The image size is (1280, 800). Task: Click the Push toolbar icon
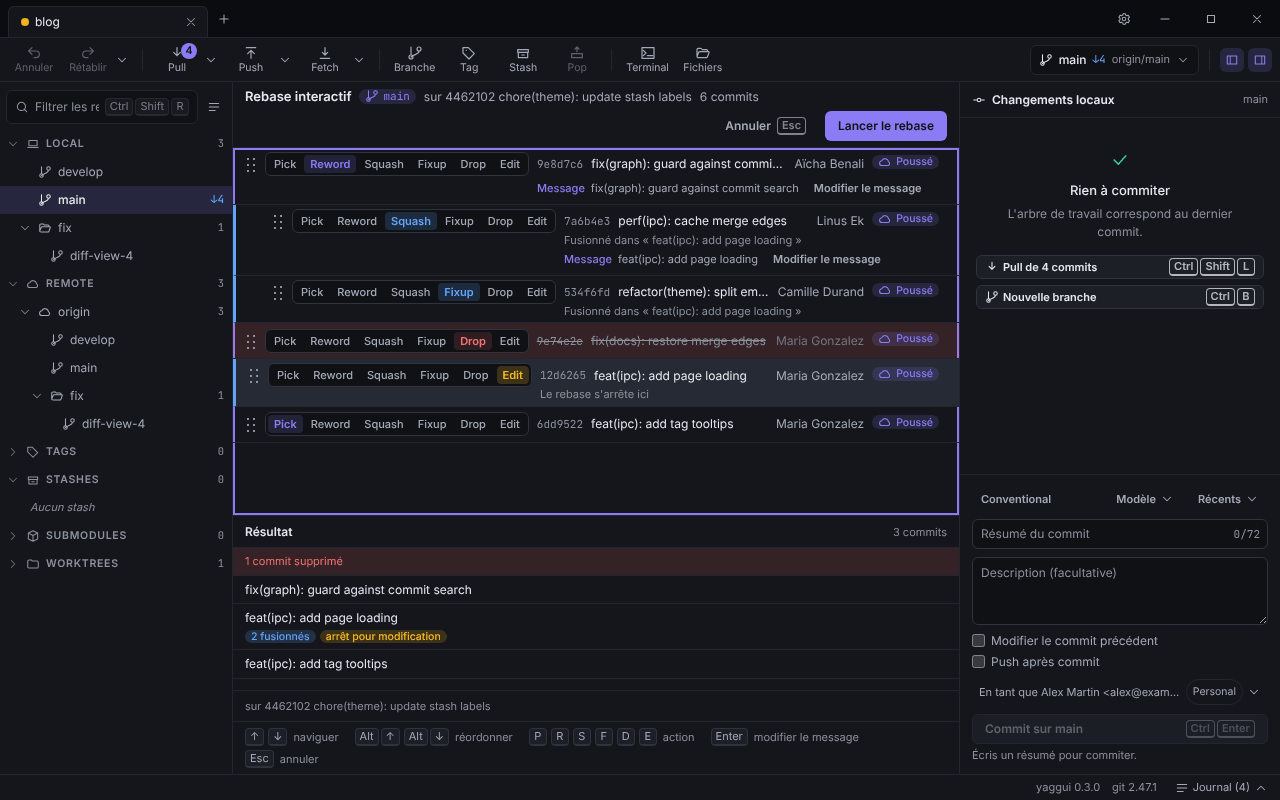tap(251, 59)
